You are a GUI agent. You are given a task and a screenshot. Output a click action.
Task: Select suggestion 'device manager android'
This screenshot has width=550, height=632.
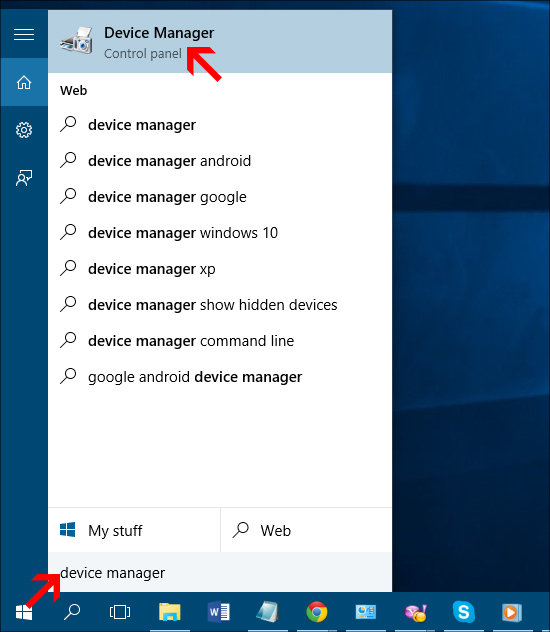220,161
